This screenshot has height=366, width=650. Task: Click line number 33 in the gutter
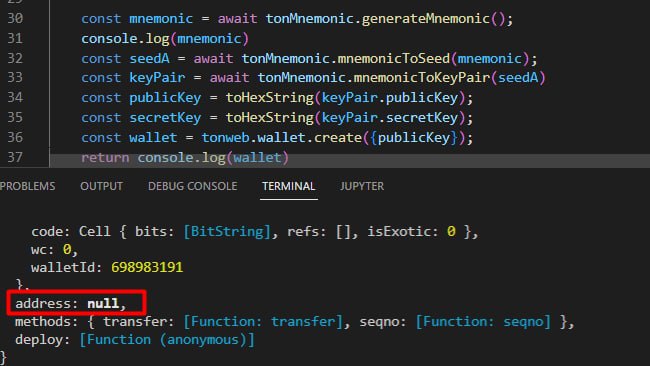pyautogui.click(x=15, y=78)
